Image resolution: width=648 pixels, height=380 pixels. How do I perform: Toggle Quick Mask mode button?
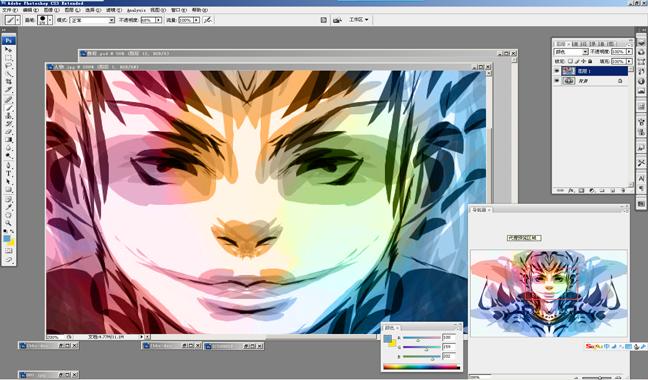click(x=8, y=251)
